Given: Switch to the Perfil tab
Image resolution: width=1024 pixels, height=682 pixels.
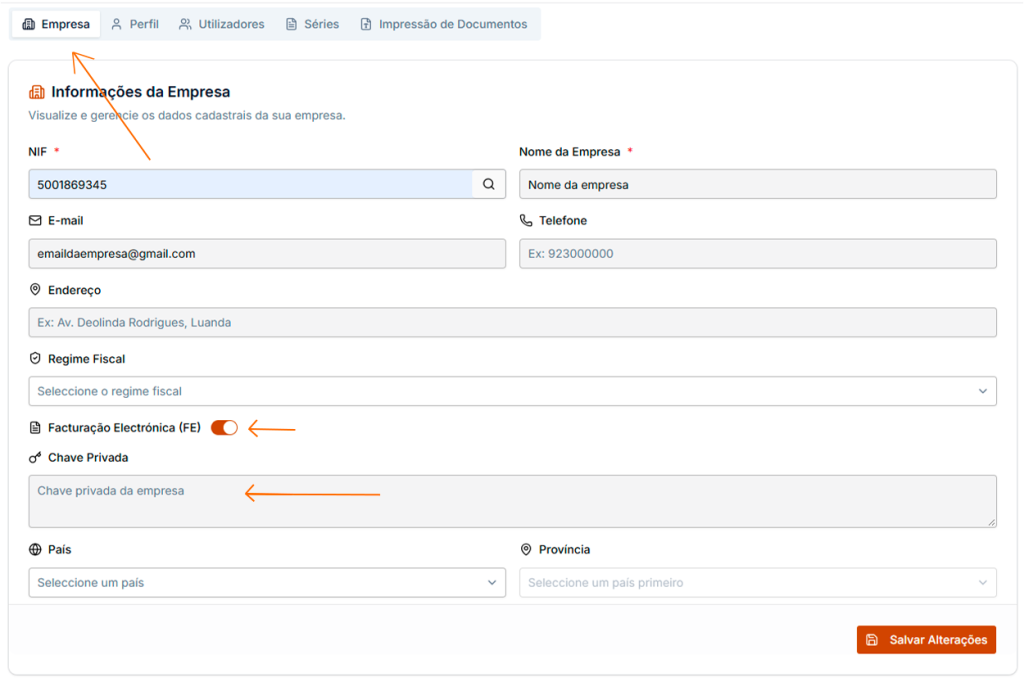Looking at the screenshot, I should click(x=135, y=24).
